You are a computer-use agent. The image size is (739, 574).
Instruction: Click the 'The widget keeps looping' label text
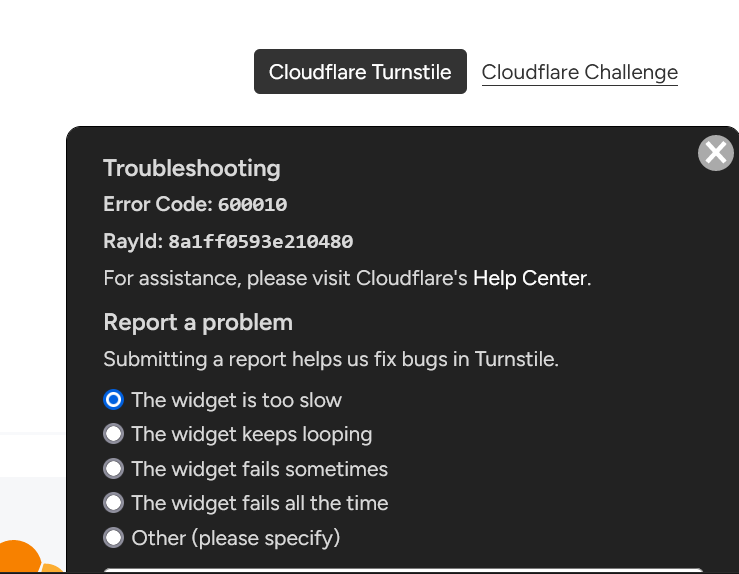pos(252,435)
